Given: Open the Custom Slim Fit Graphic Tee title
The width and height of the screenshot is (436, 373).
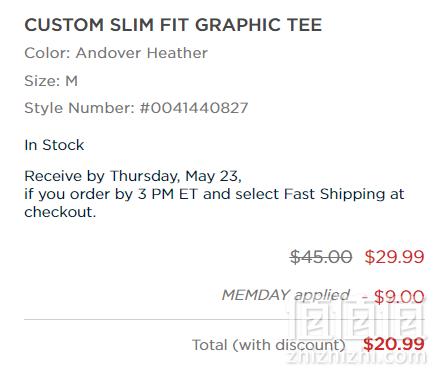Looking at the screenshot, I should tap(173, 25).
